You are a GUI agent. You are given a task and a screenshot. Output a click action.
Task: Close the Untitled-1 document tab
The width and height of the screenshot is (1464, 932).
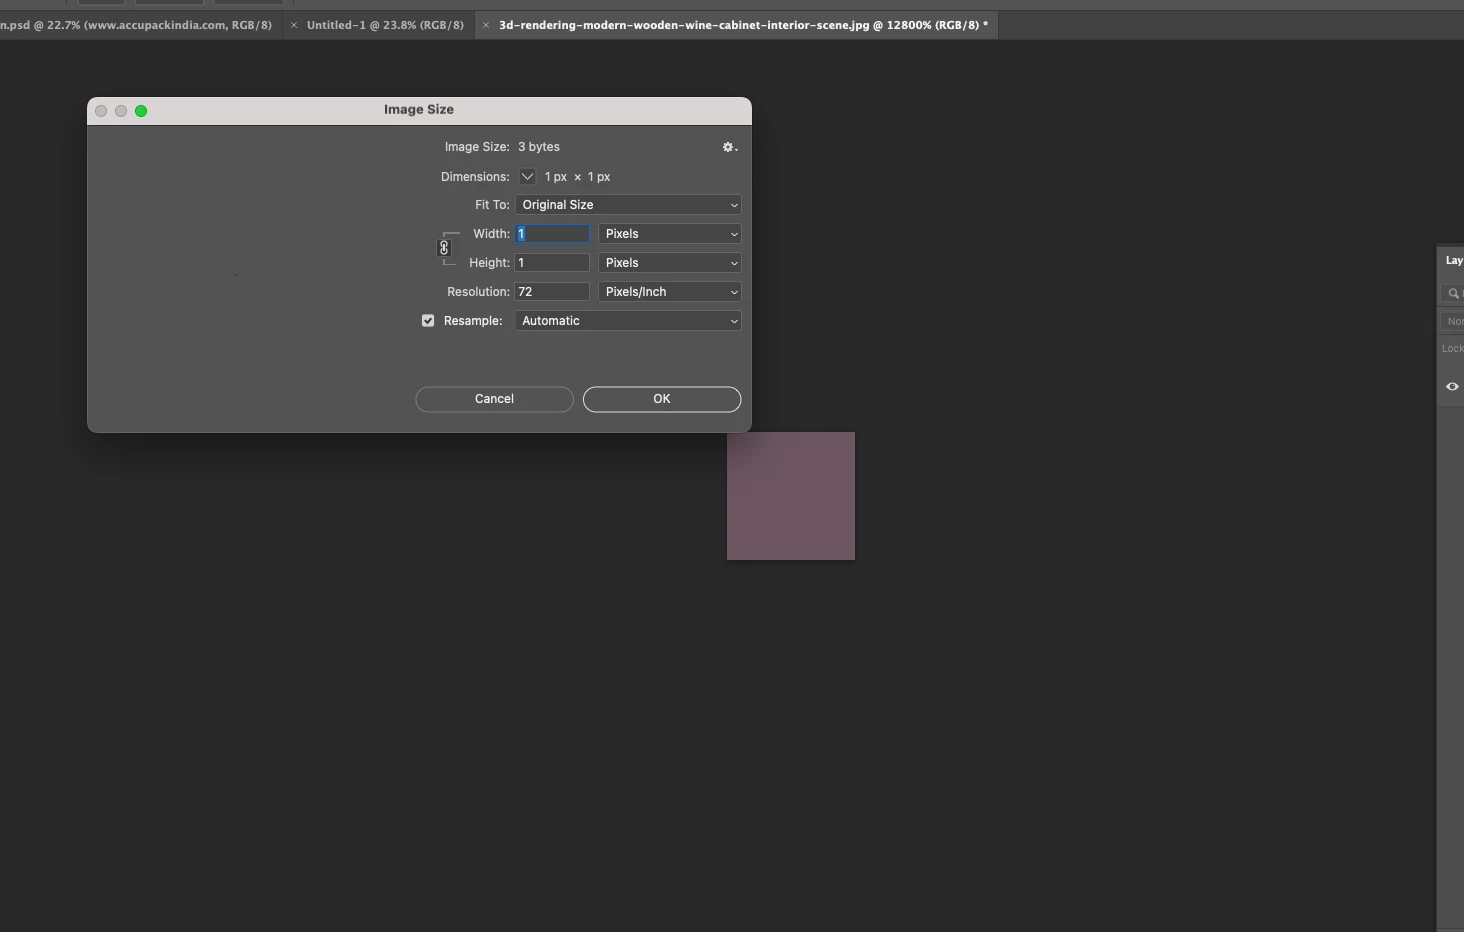pos(294,25)
